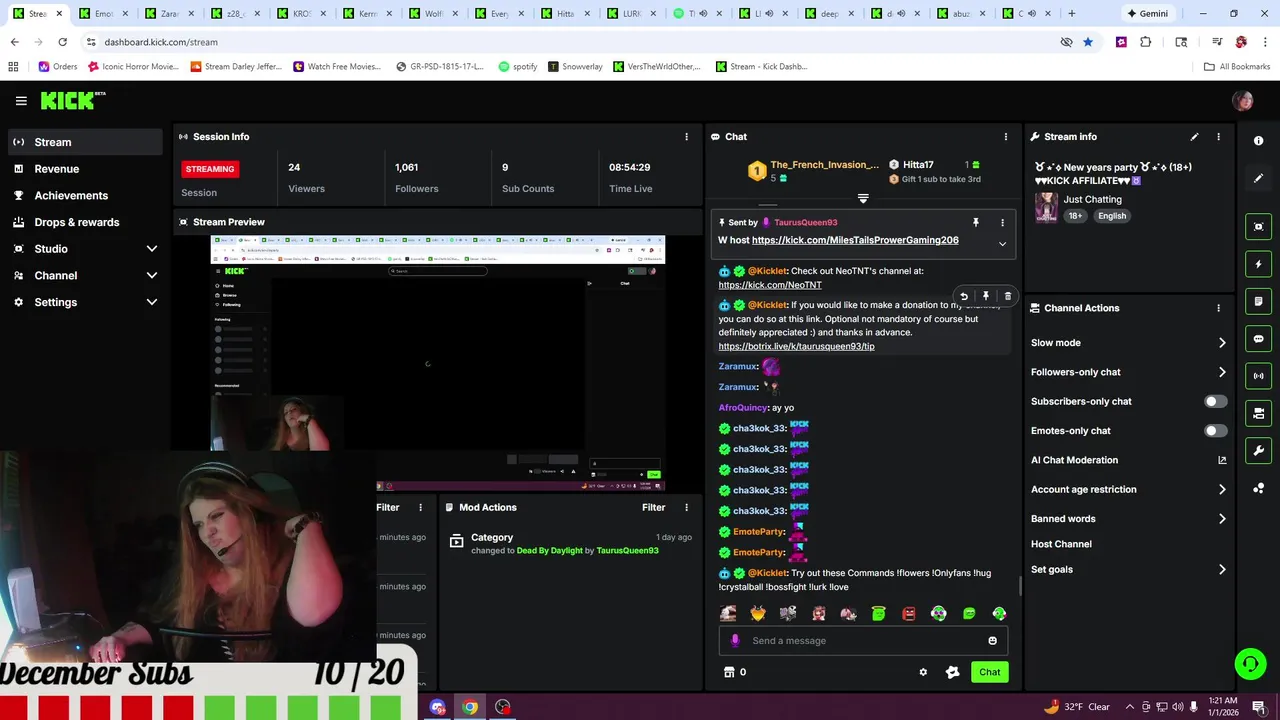Click the info icon in right sidebar
Viewport: 1280px width, 720px height.
tap(1259, 141)
